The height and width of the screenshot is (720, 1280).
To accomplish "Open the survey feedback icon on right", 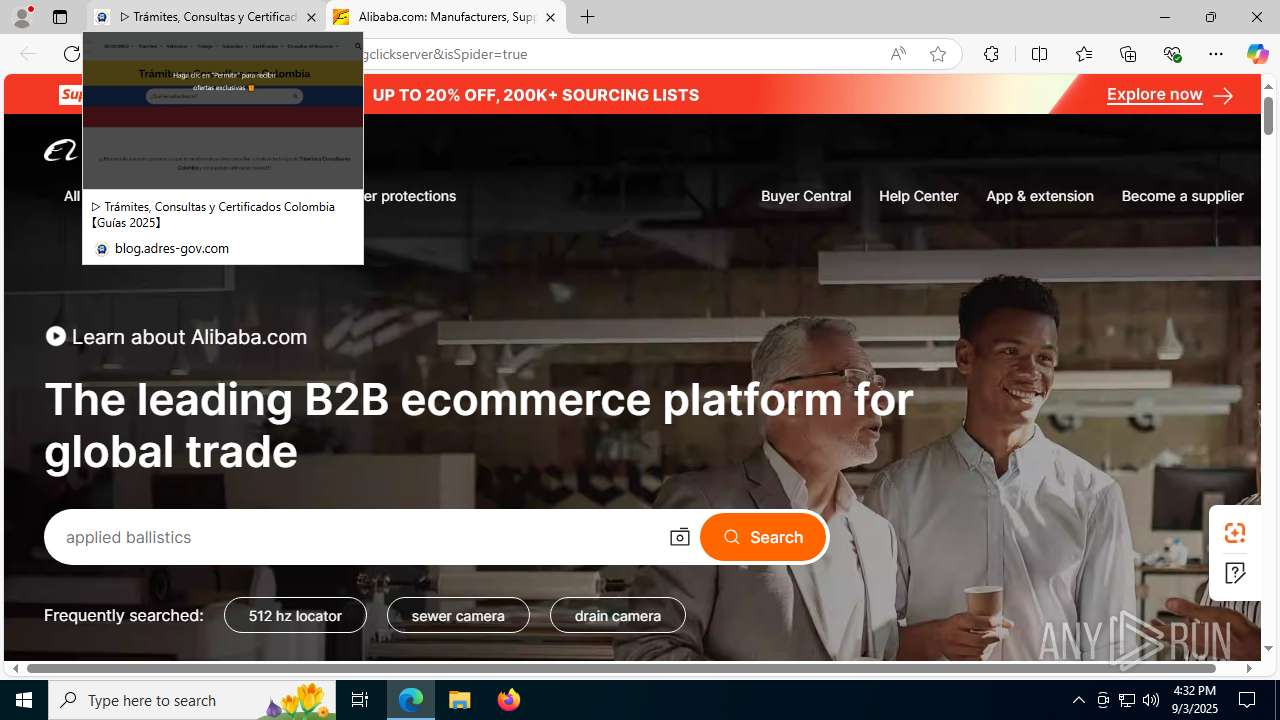I will 1235,574.
